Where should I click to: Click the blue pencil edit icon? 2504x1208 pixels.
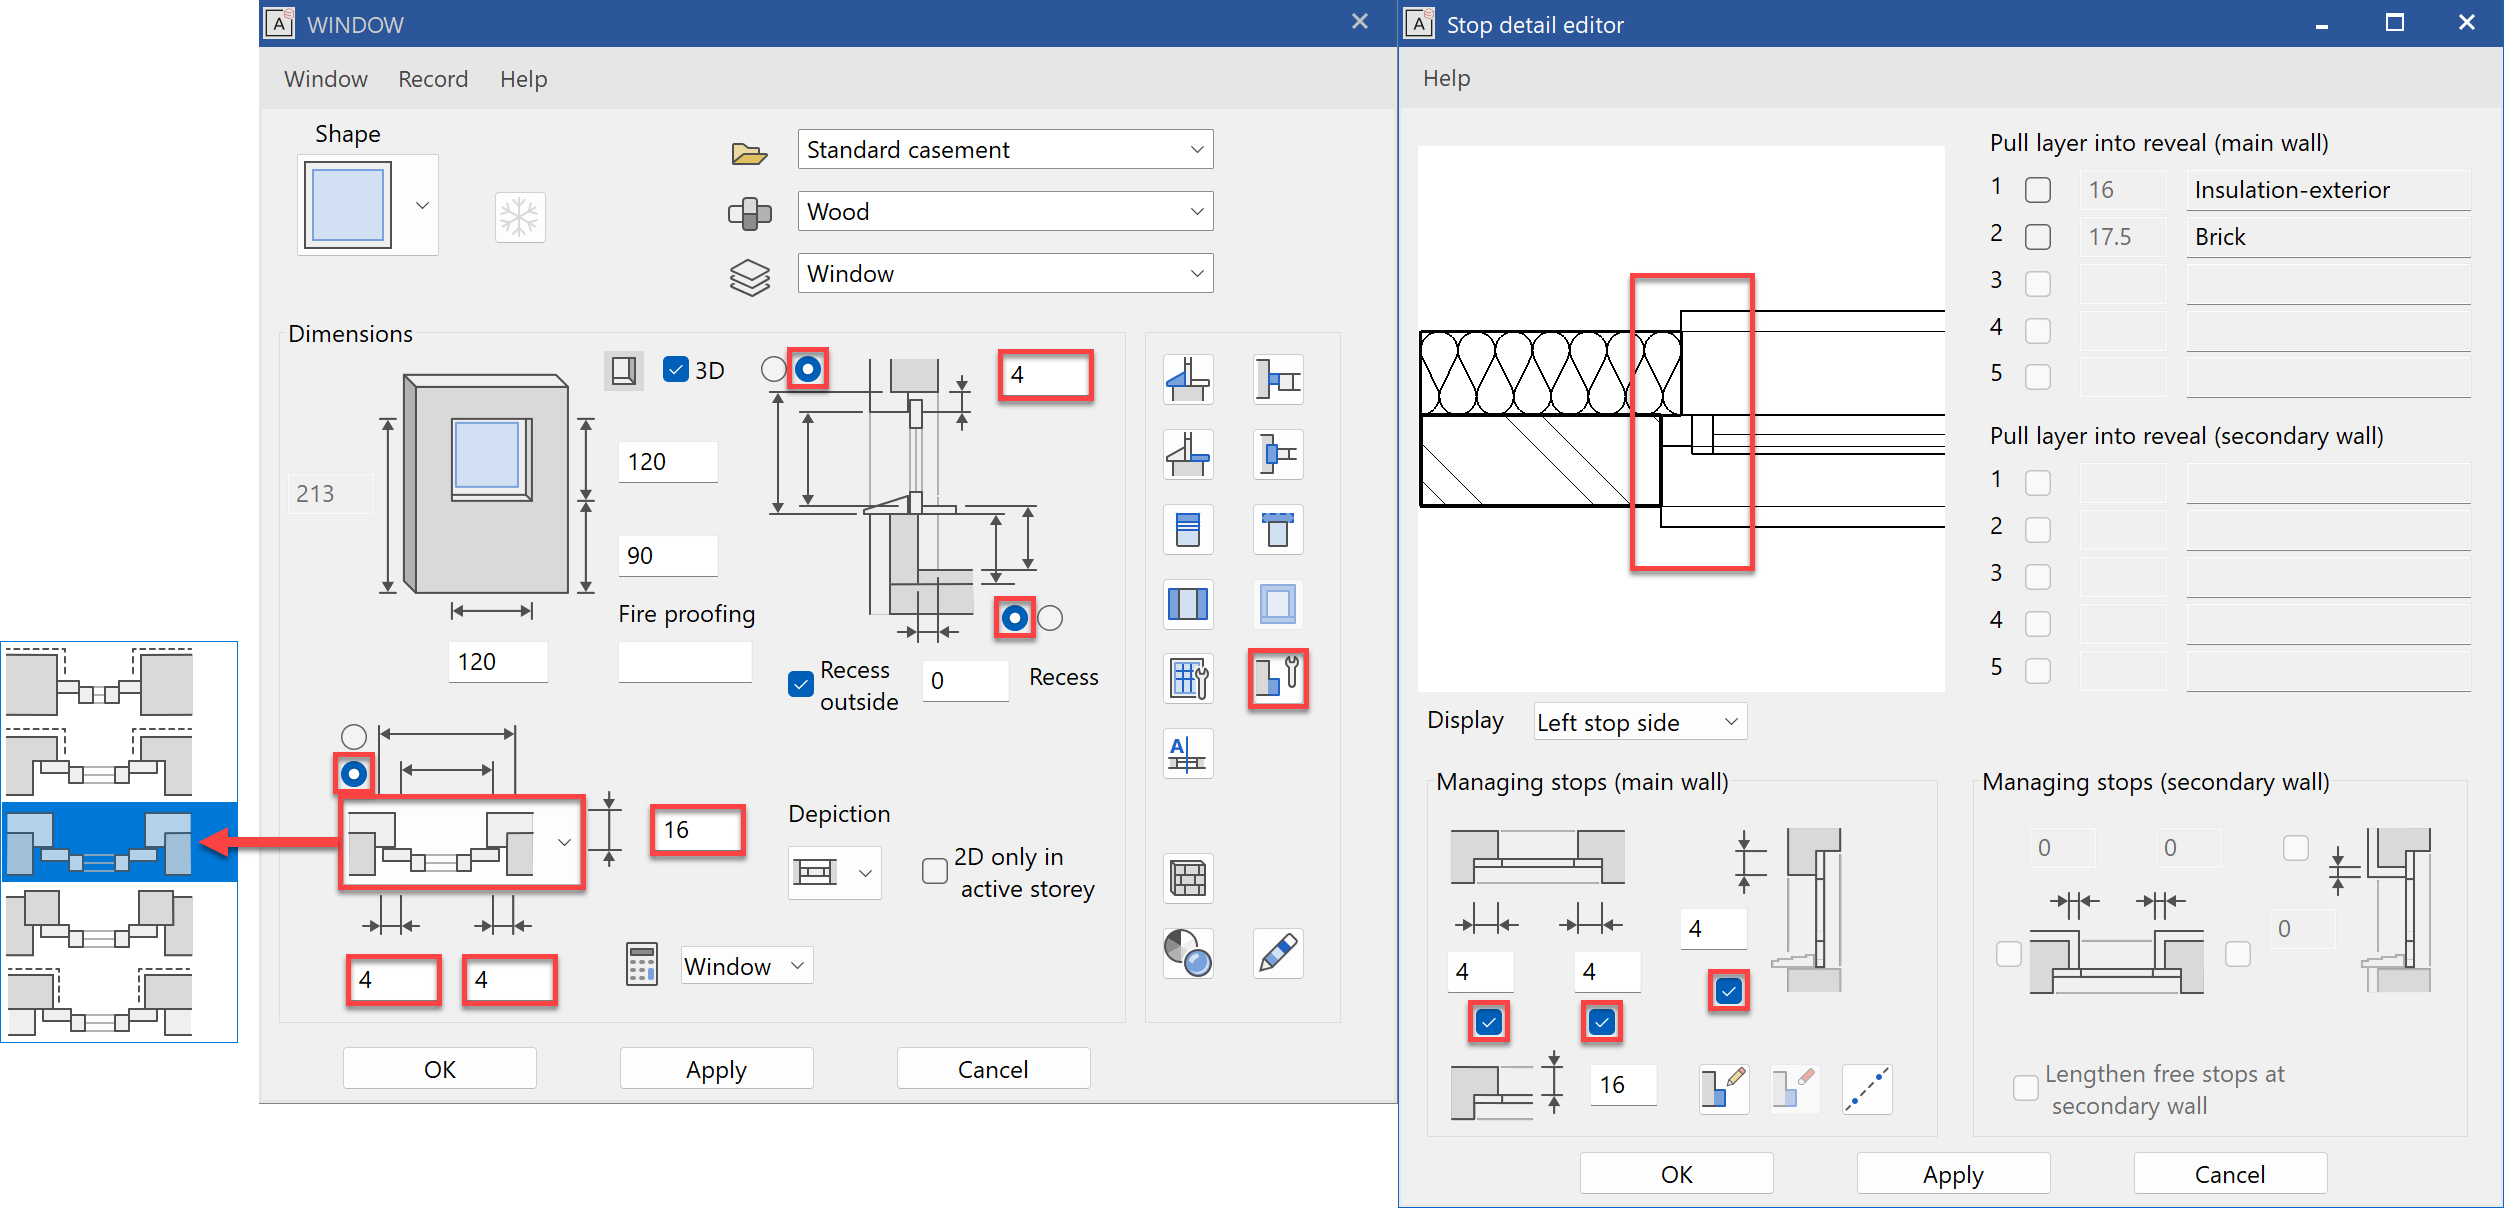click(1277, 953)
